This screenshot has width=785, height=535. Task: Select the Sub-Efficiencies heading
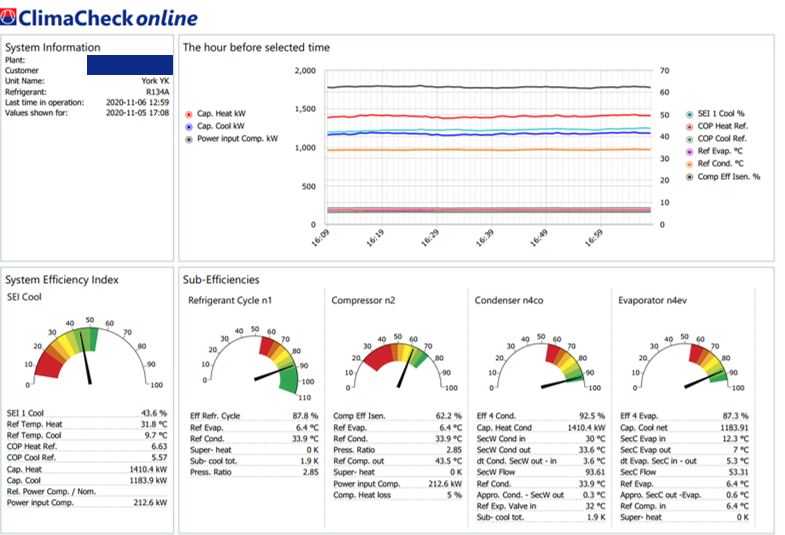pos(221,280)
